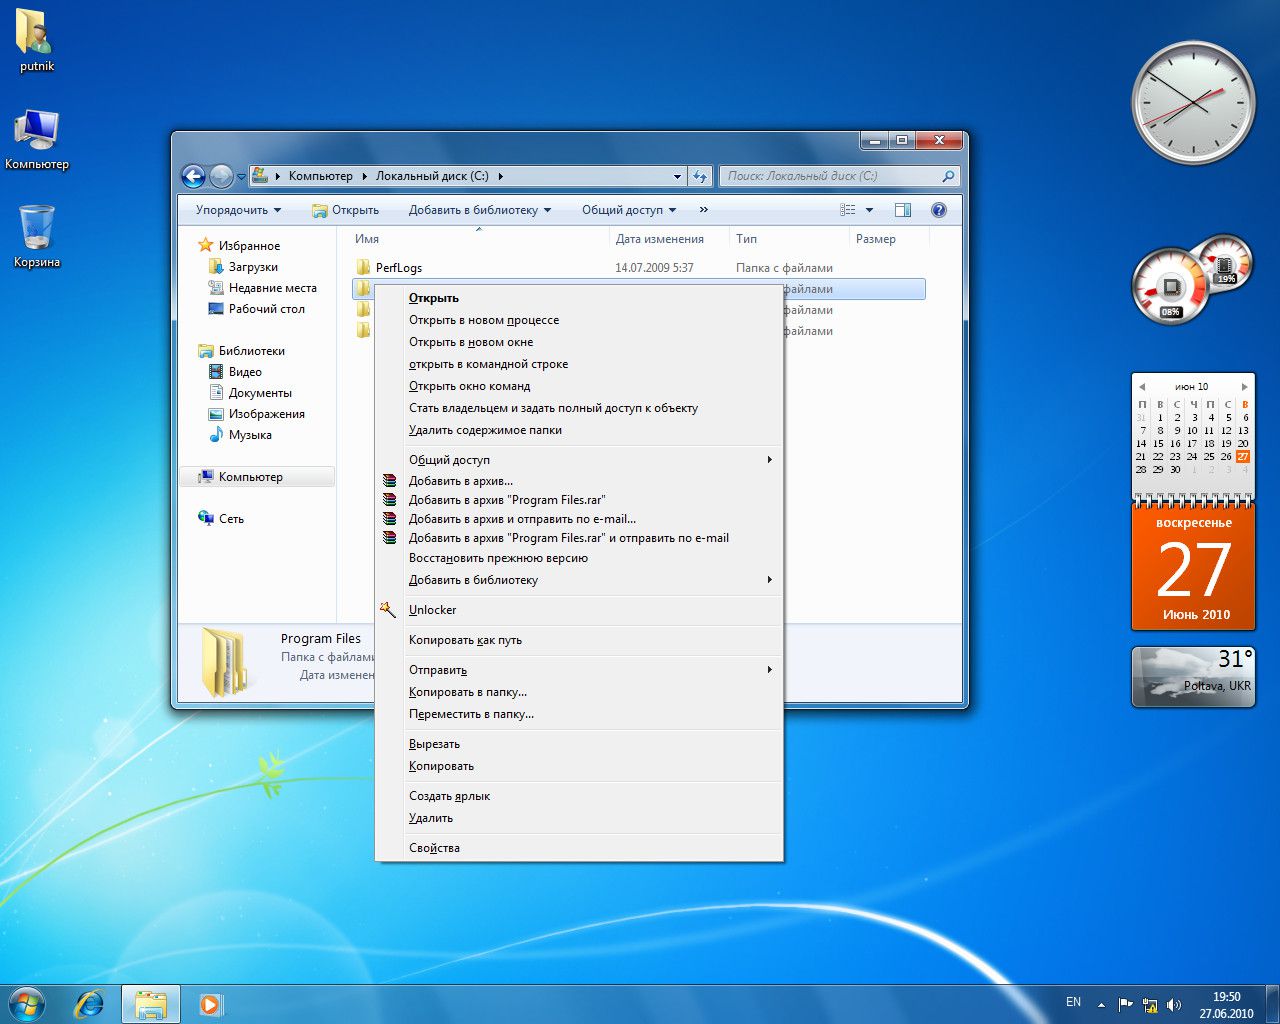Open the view options dropdown arrow
The height and width of the screenshot is (1024, 1280).
point(869,210)
